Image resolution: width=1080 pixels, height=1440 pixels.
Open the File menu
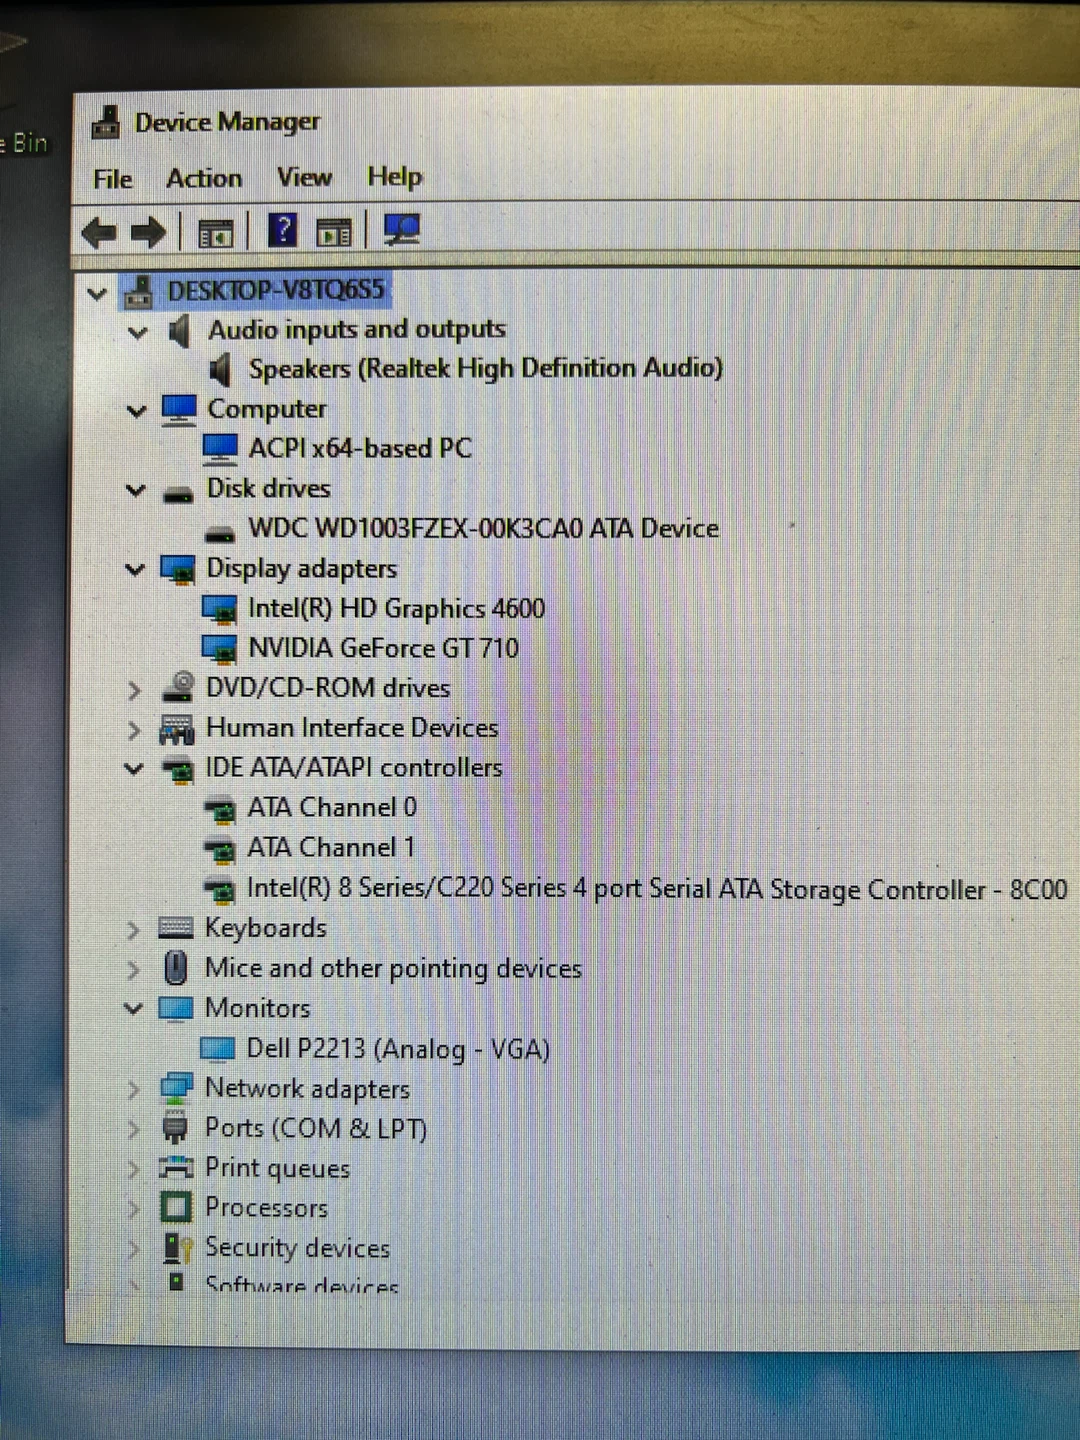point(113,179)
